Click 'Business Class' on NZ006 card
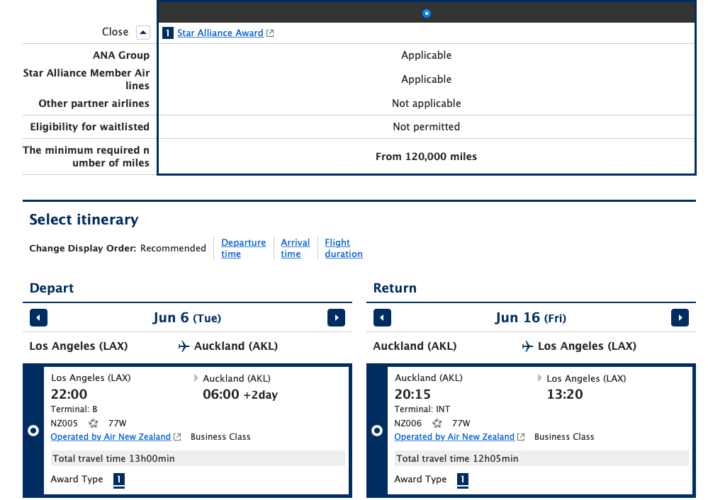708x500 pixels. (x=564, y=437)
